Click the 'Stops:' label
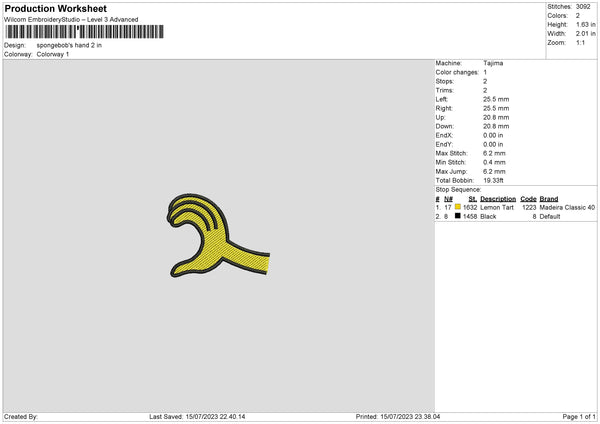Viewport: 600px width, 424px height. (x=445, y=82)
